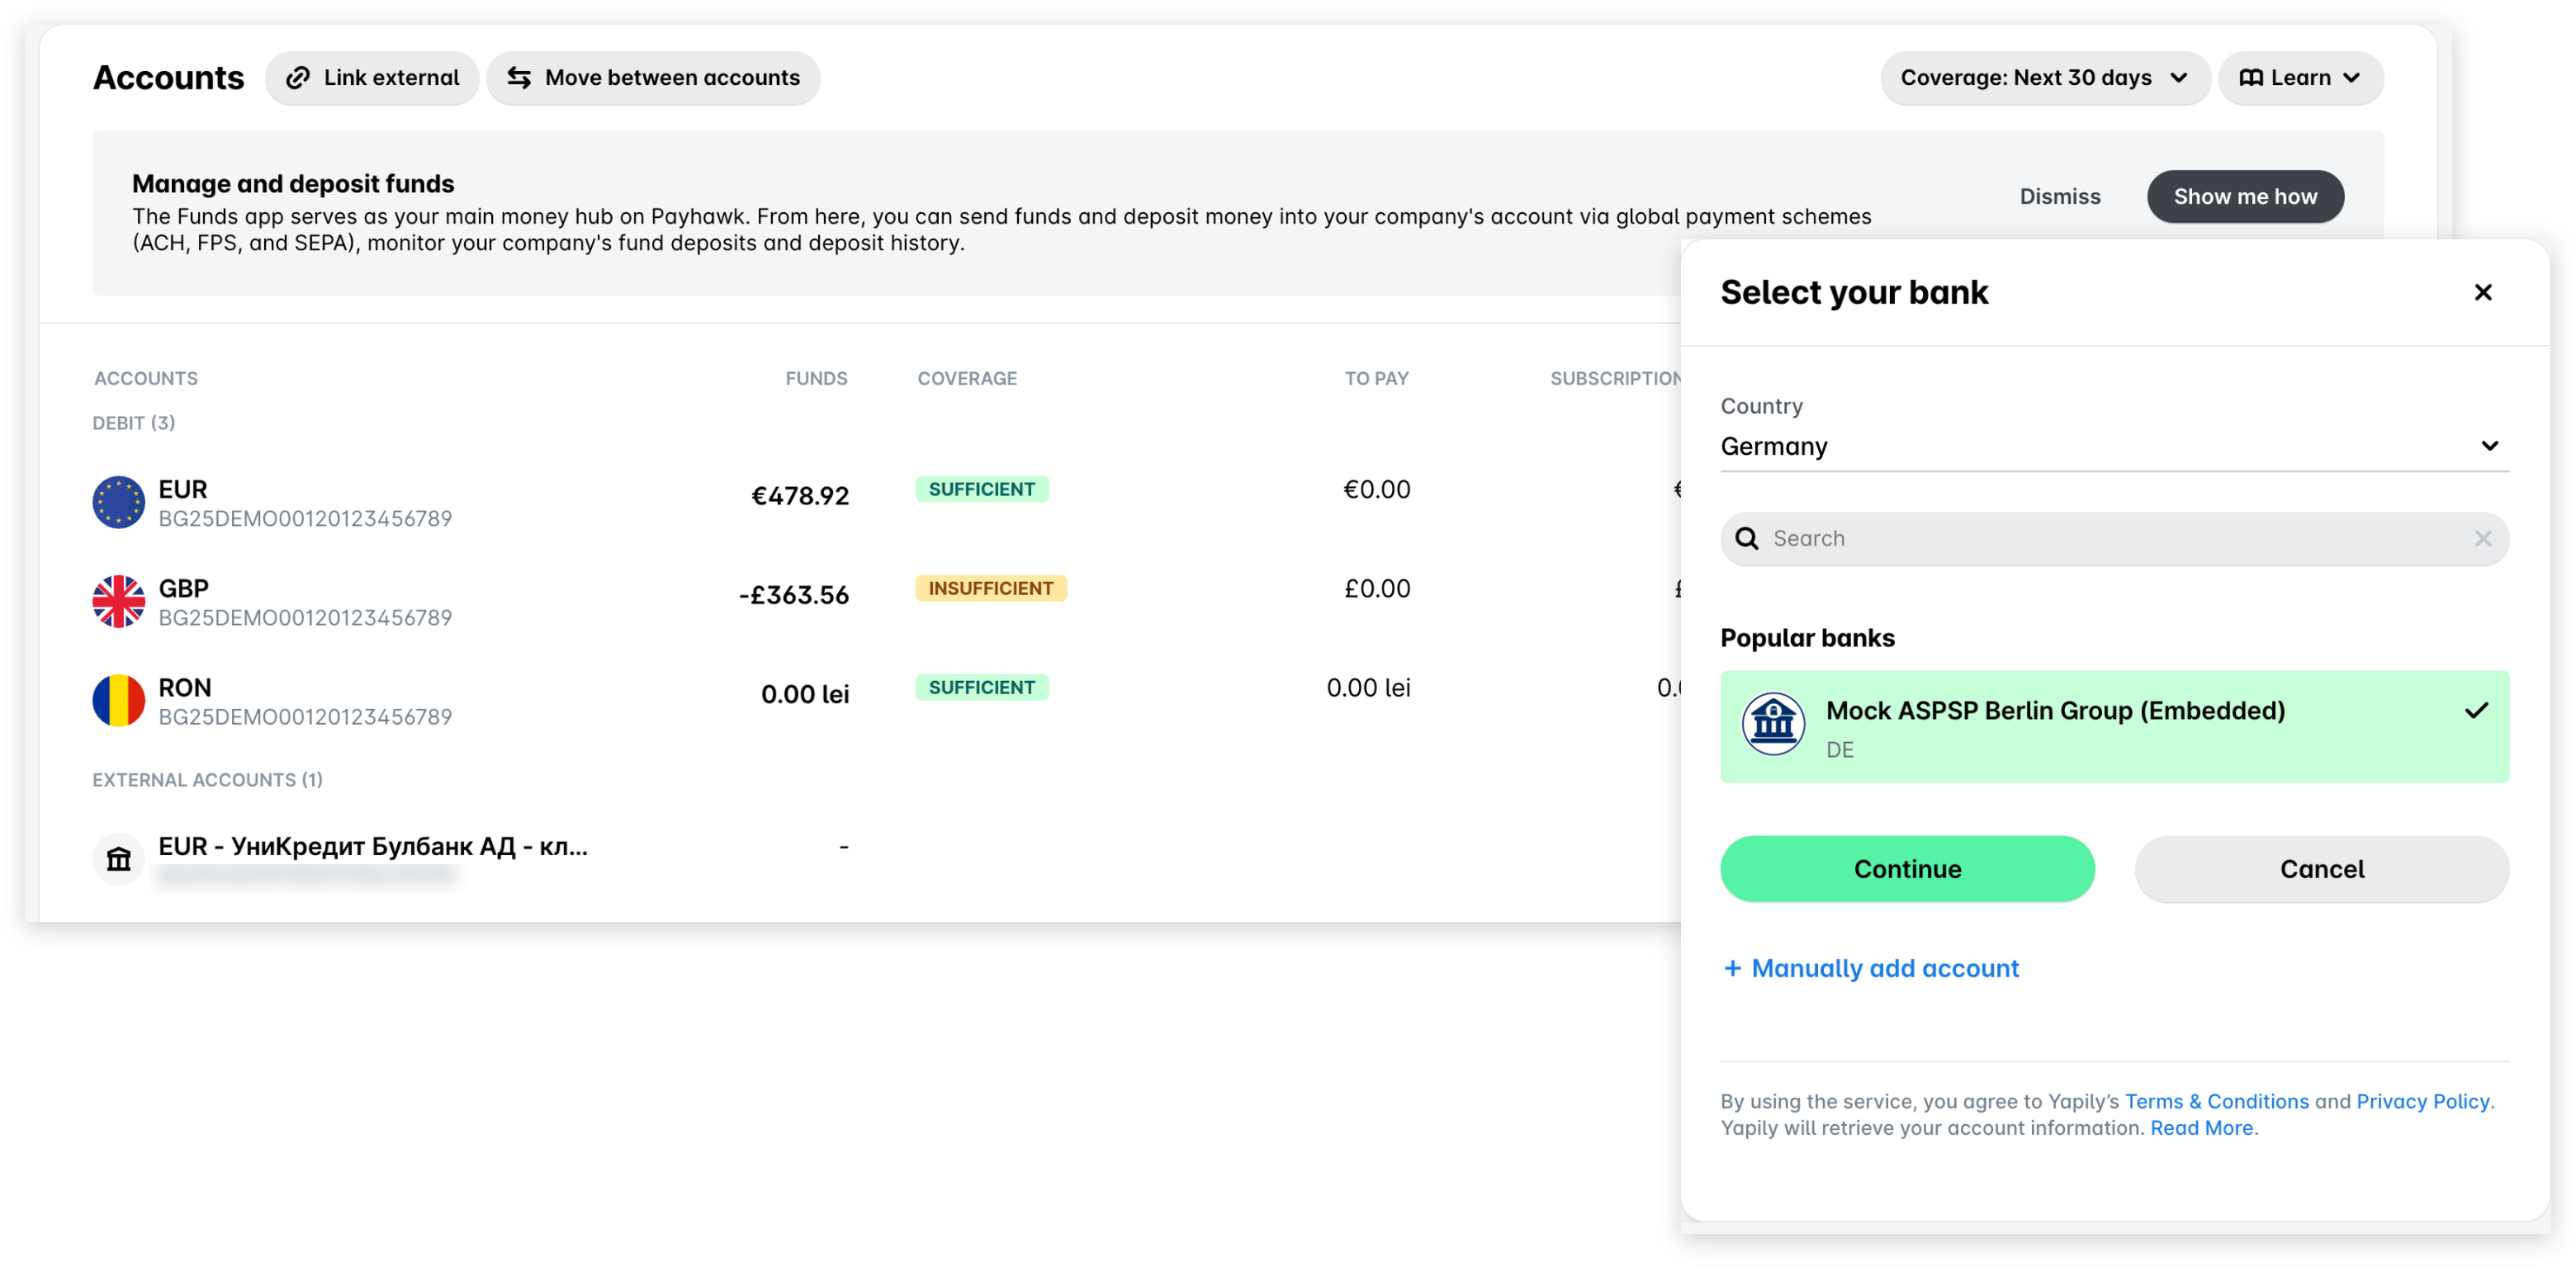Screen dimensions: 2576x1267
Task: Click the COVERAGE column header
Action: pos(967,379)
